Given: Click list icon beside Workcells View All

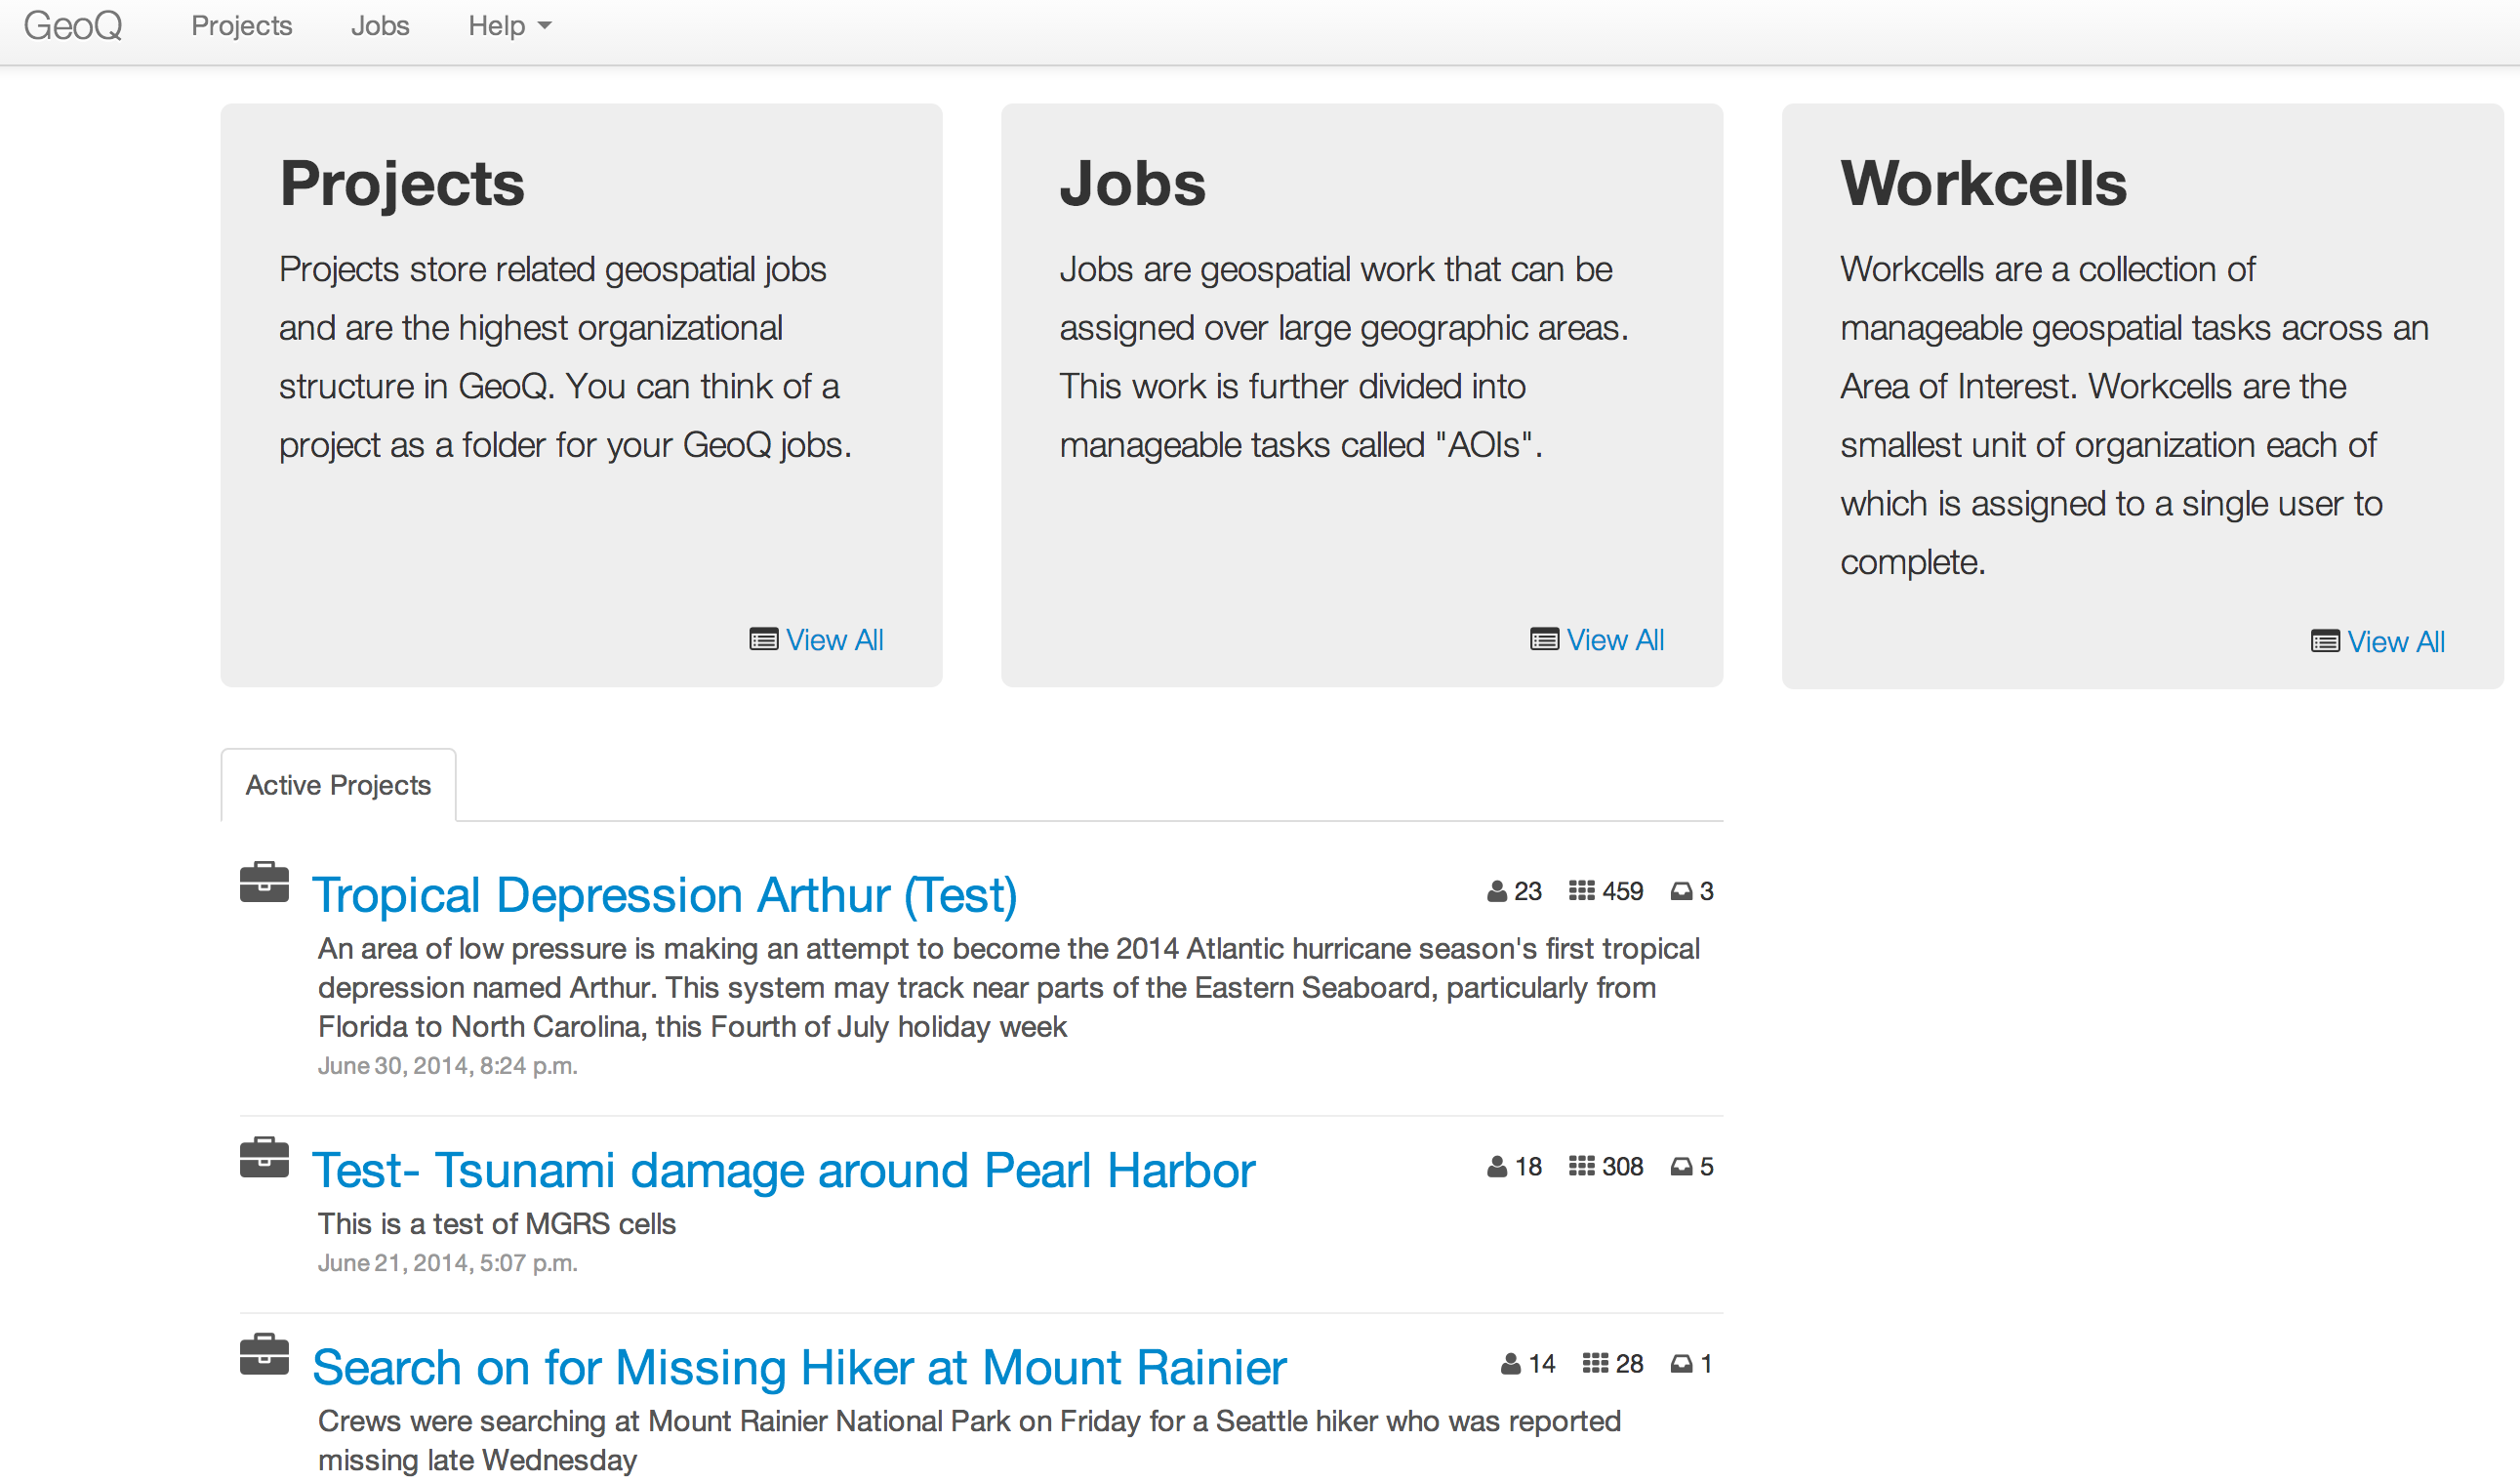Looking at the screenshot, I should (x=2326, y=642).
